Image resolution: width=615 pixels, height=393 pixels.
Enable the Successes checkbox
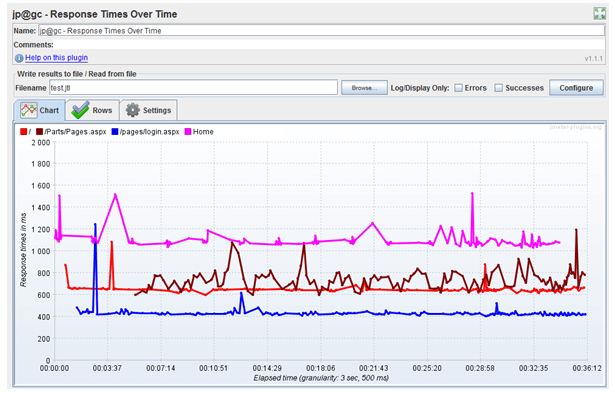(499, 88)
